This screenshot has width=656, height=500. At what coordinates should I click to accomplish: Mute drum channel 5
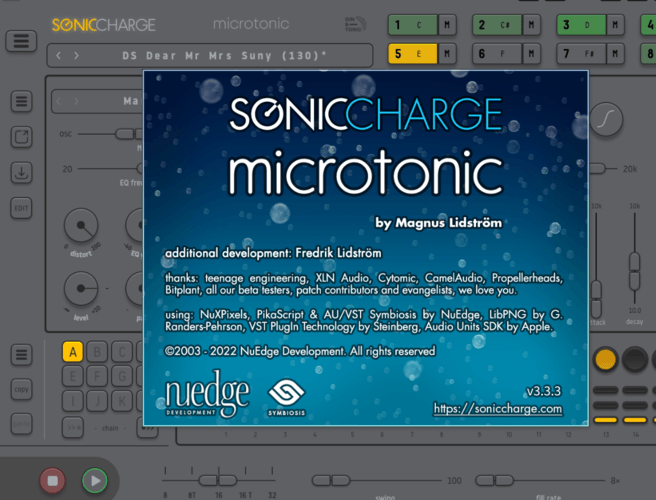(x=447, y=54)
